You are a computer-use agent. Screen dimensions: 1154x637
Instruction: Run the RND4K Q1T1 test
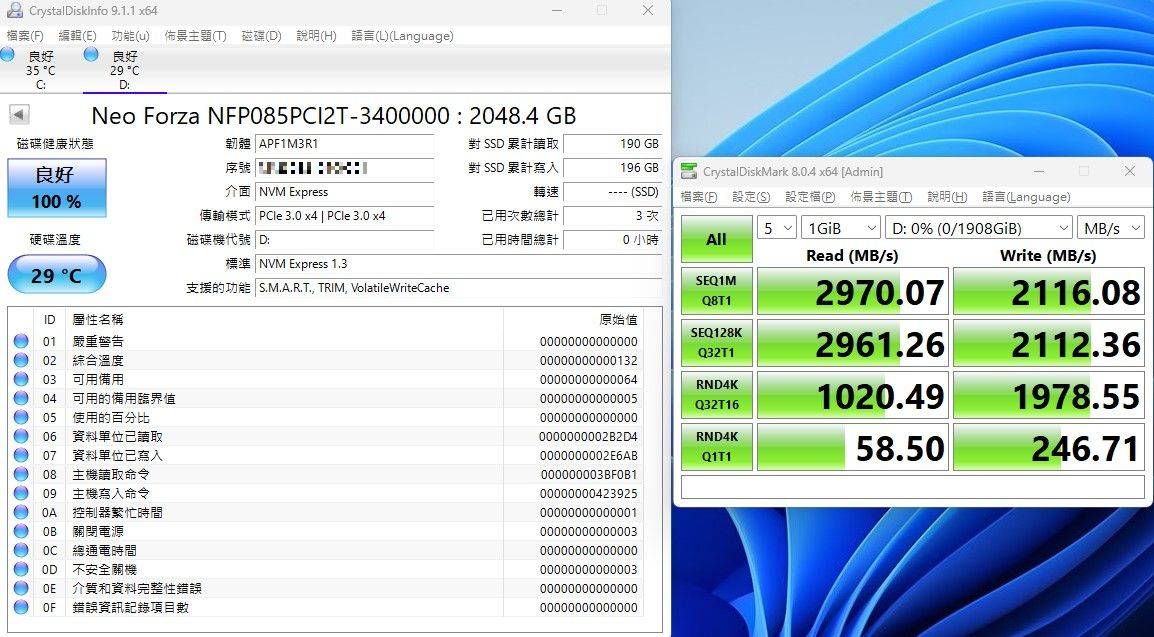tap(716, 447)
